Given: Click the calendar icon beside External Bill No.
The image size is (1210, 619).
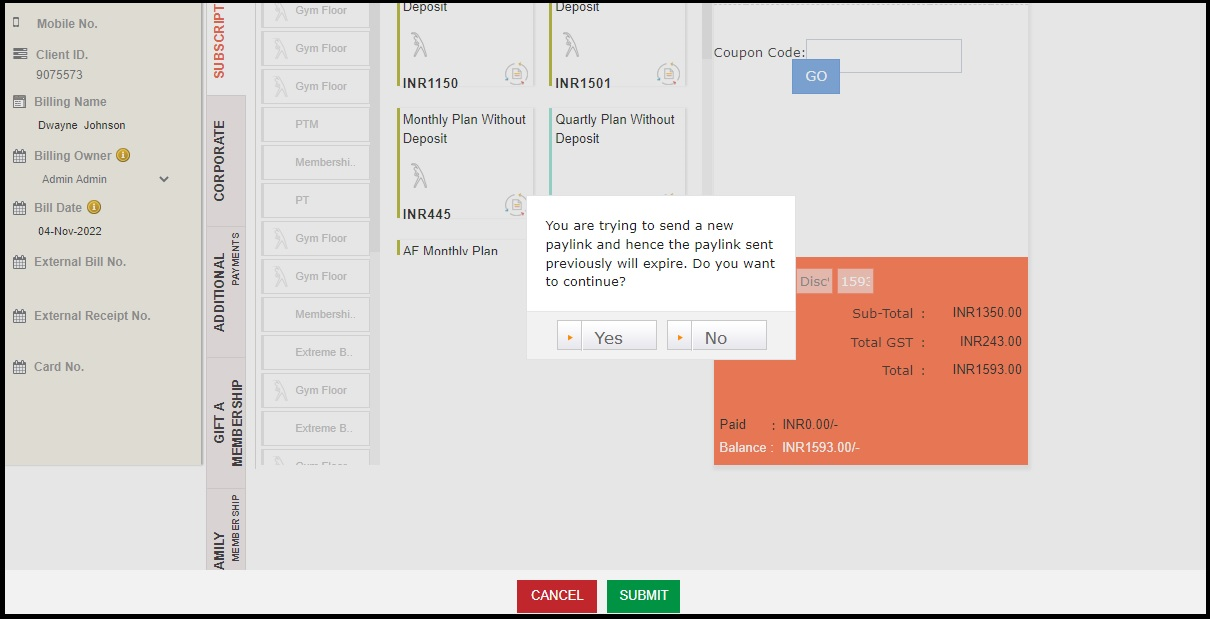Looking at the screenshot, I should (19, 262).
